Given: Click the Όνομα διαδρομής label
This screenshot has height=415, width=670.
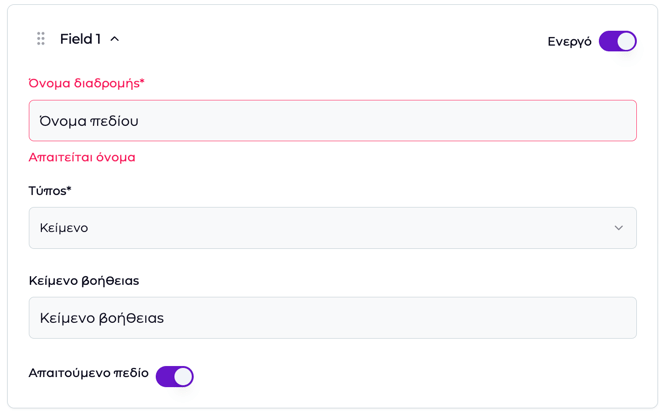Looking at the screenshot, I should coord(84,83).
